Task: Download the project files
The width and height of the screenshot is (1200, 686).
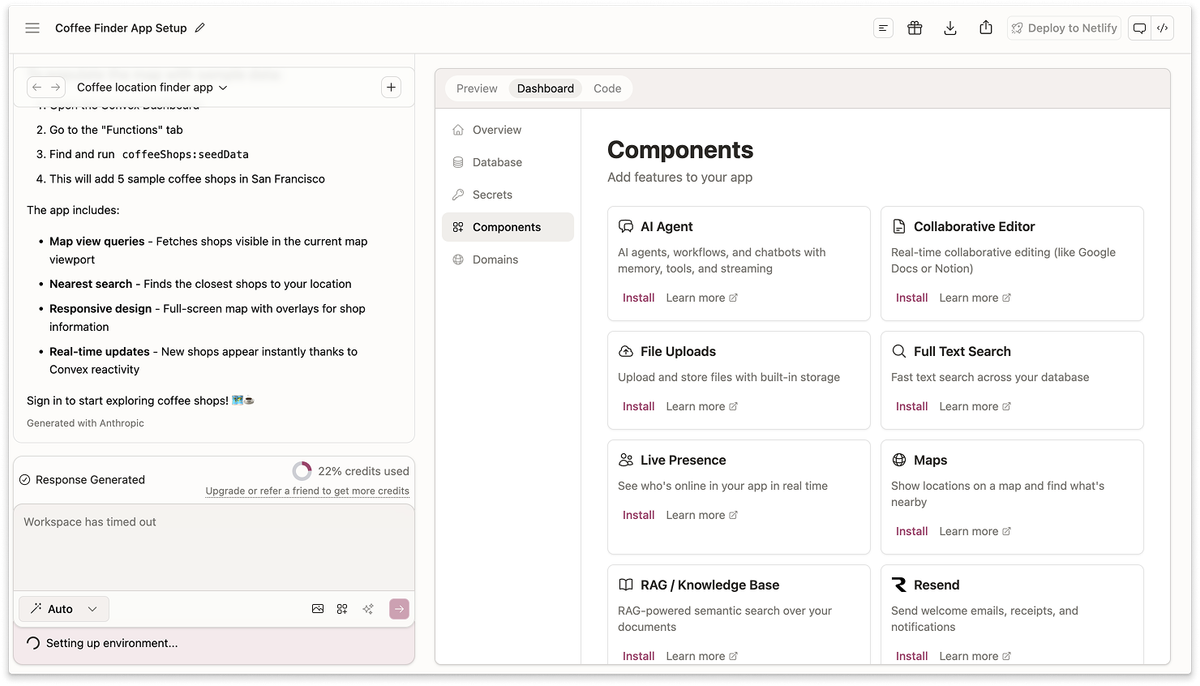Action: click(x=949, y=27)
